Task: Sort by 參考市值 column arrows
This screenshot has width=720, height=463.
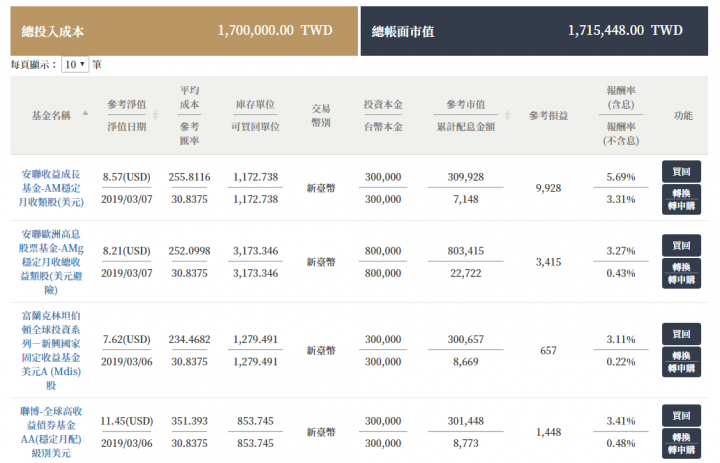Action: [507, 115]
